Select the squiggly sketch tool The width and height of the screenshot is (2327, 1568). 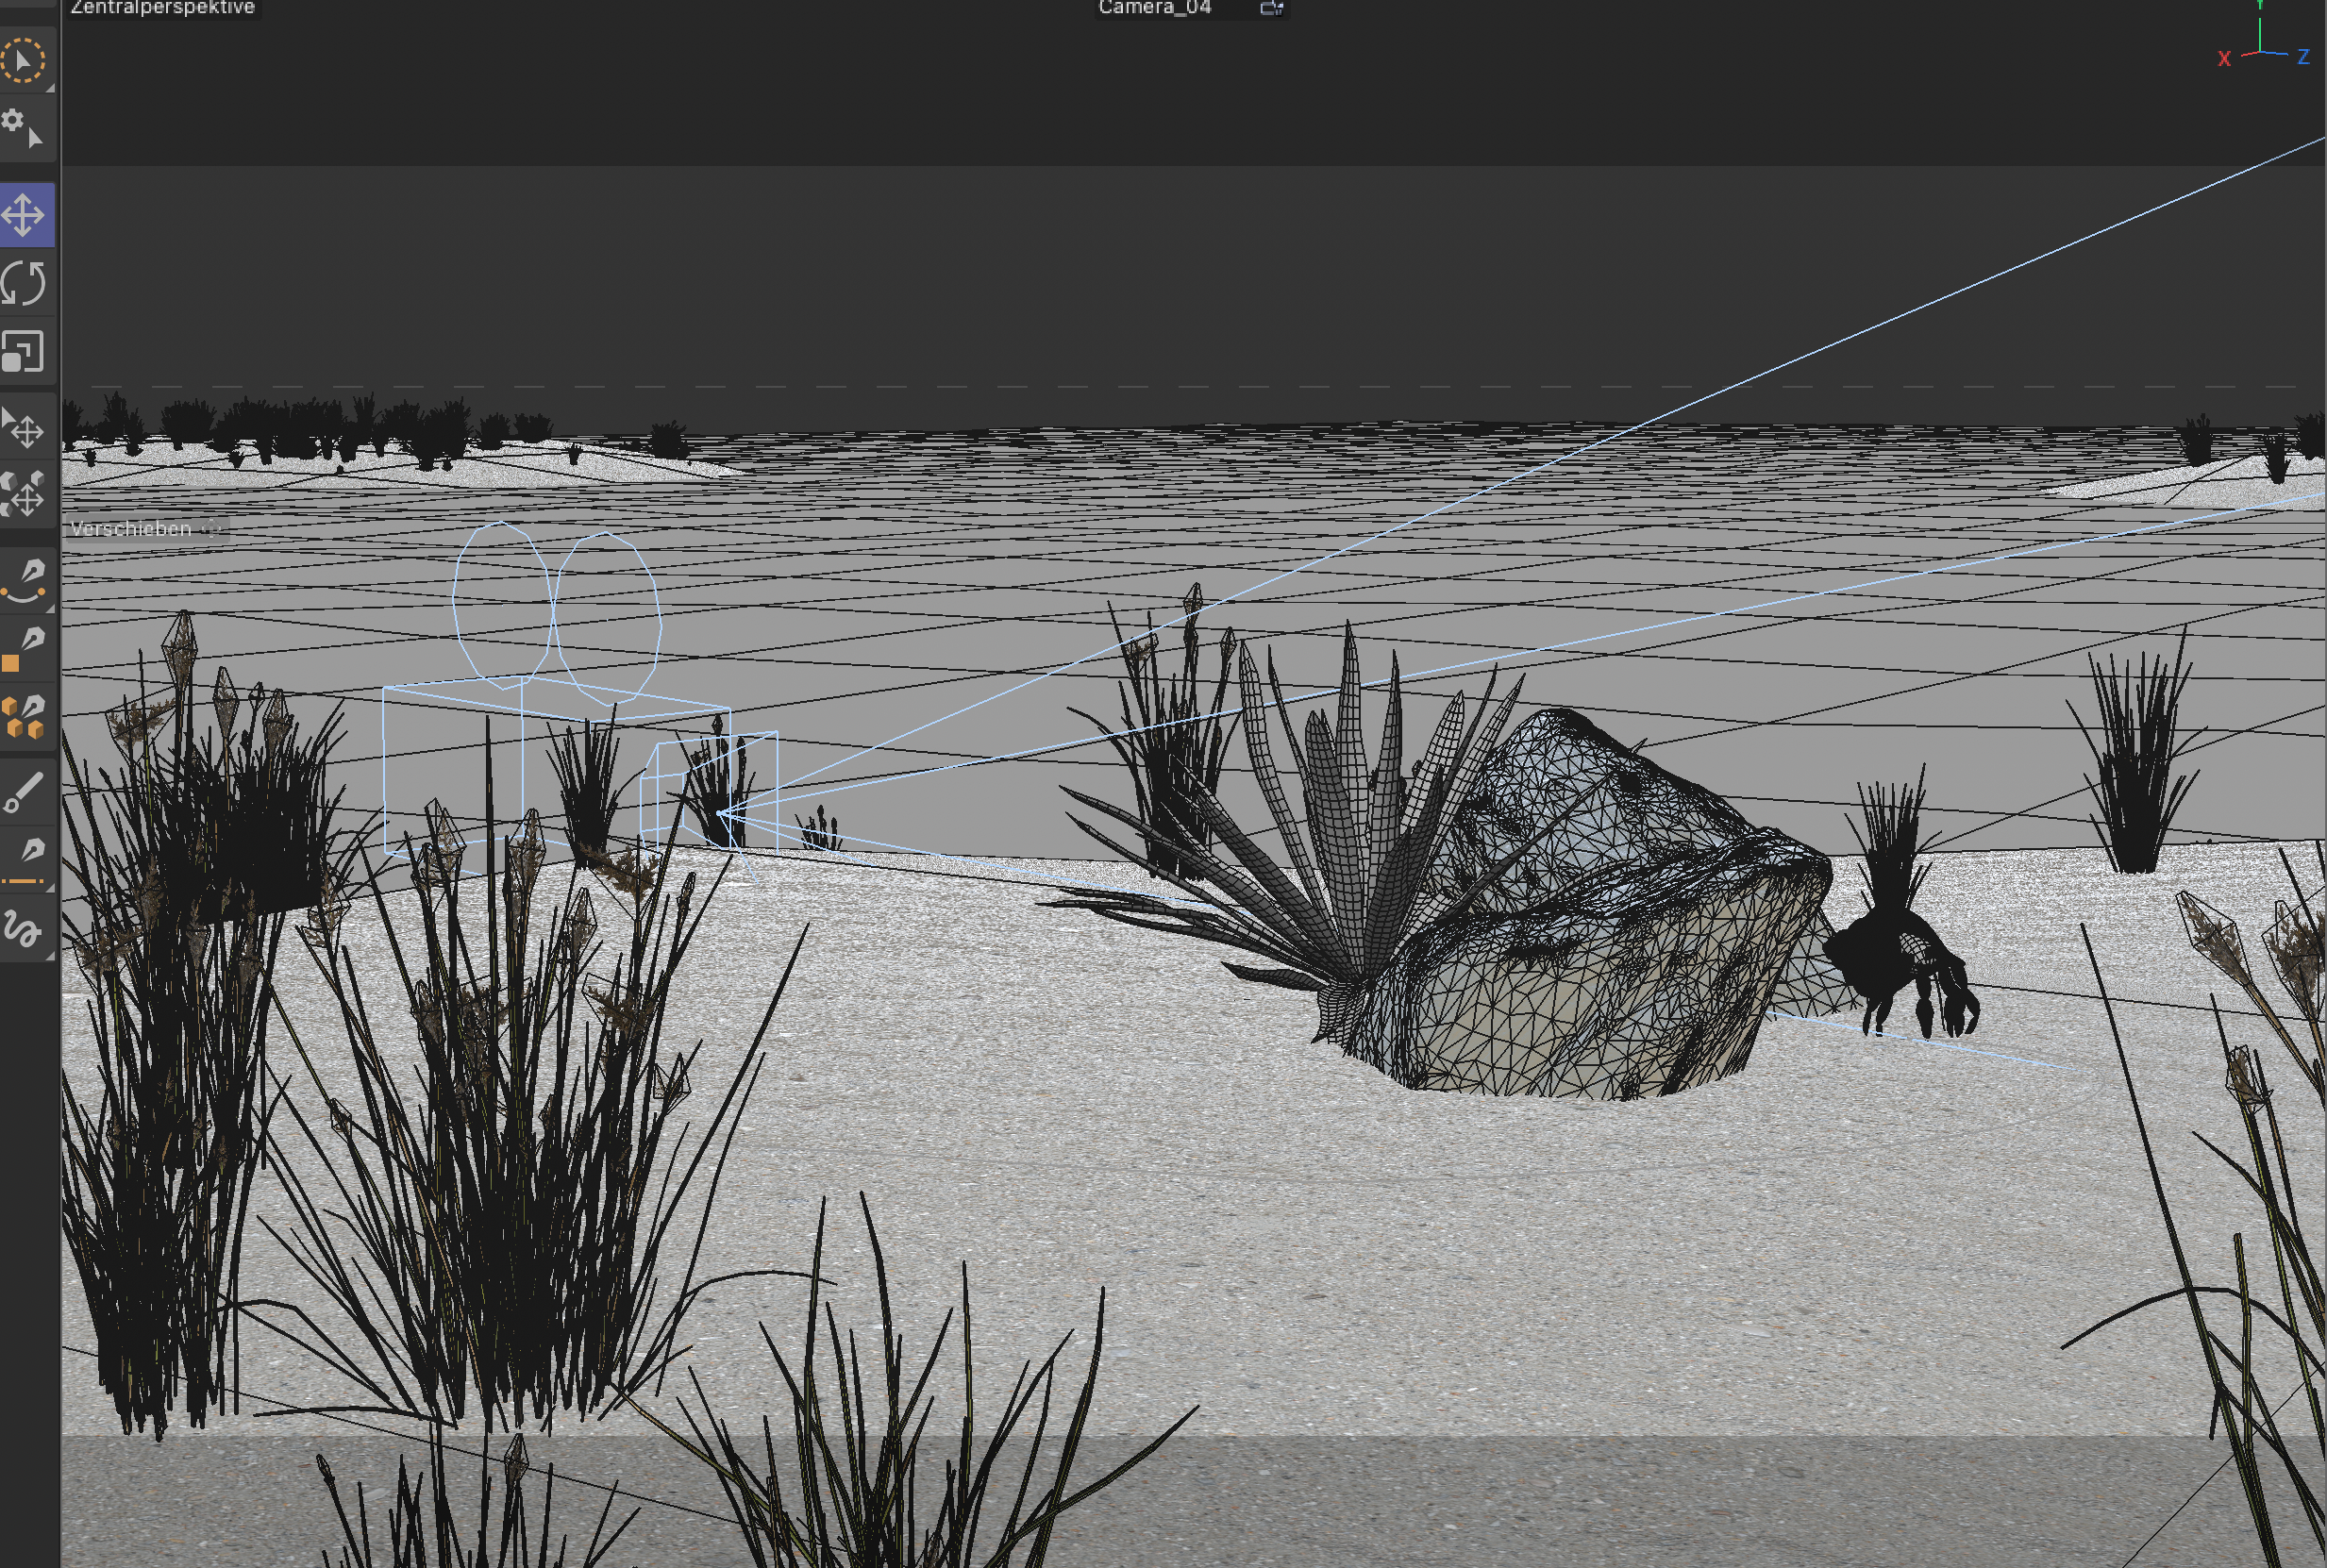[x=22, y=929]
